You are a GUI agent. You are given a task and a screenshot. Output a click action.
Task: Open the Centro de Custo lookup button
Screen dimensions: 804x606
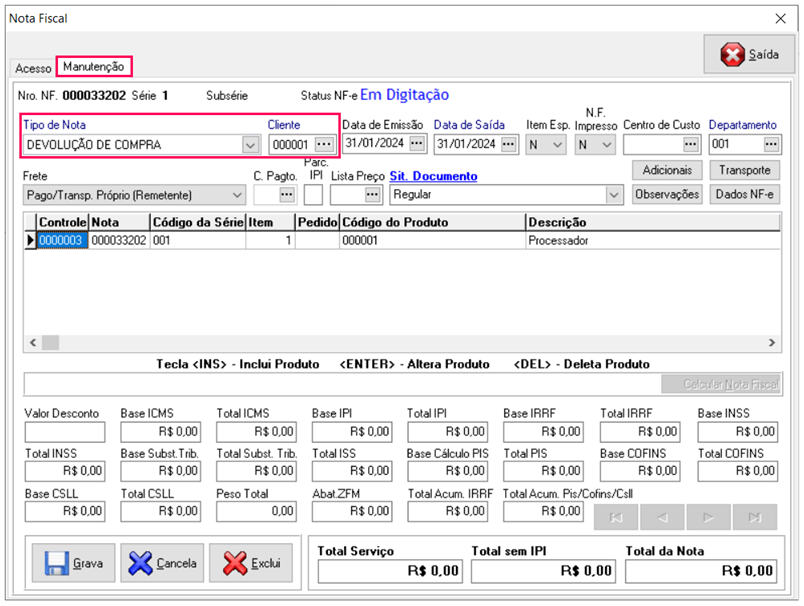pyautogui.click(x=691, y=144)
